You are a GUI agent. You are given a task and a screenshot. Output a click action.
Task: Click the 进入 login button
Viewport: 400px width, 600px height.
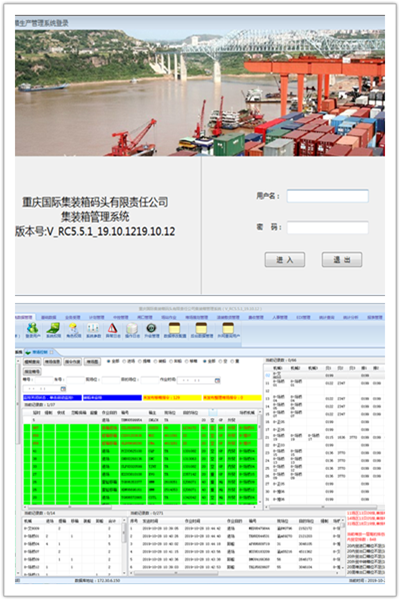click(x=285, y=260)
